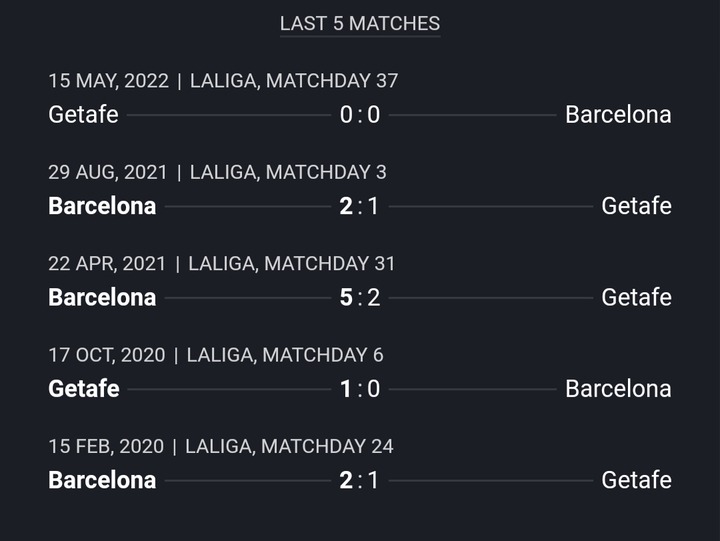Select the 15 May 2022 match date
Viewport: 720px width, 541px height.
click(109, 81)
